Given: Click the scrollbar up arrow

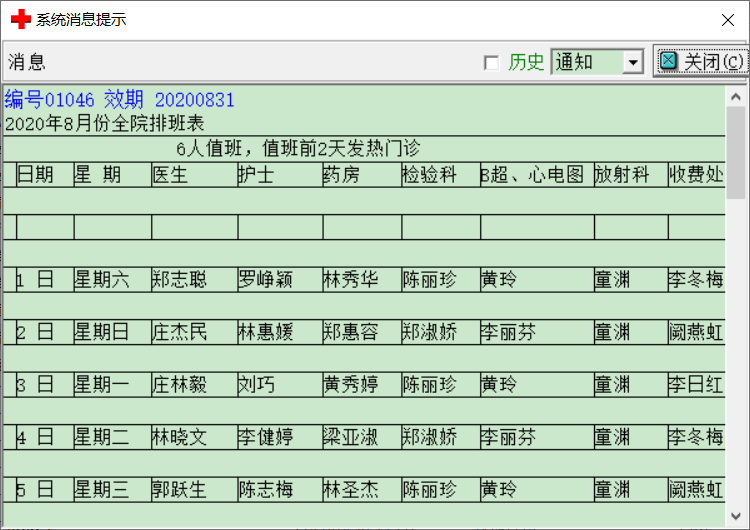Looking at the screenshot, I should [736, 97].
